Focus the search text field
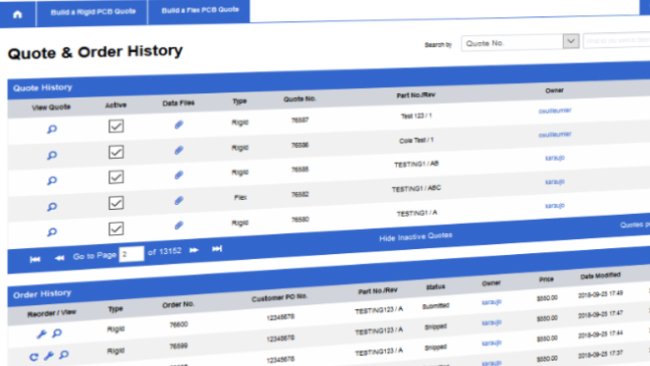The image size is (650, 366). (616, 41)
